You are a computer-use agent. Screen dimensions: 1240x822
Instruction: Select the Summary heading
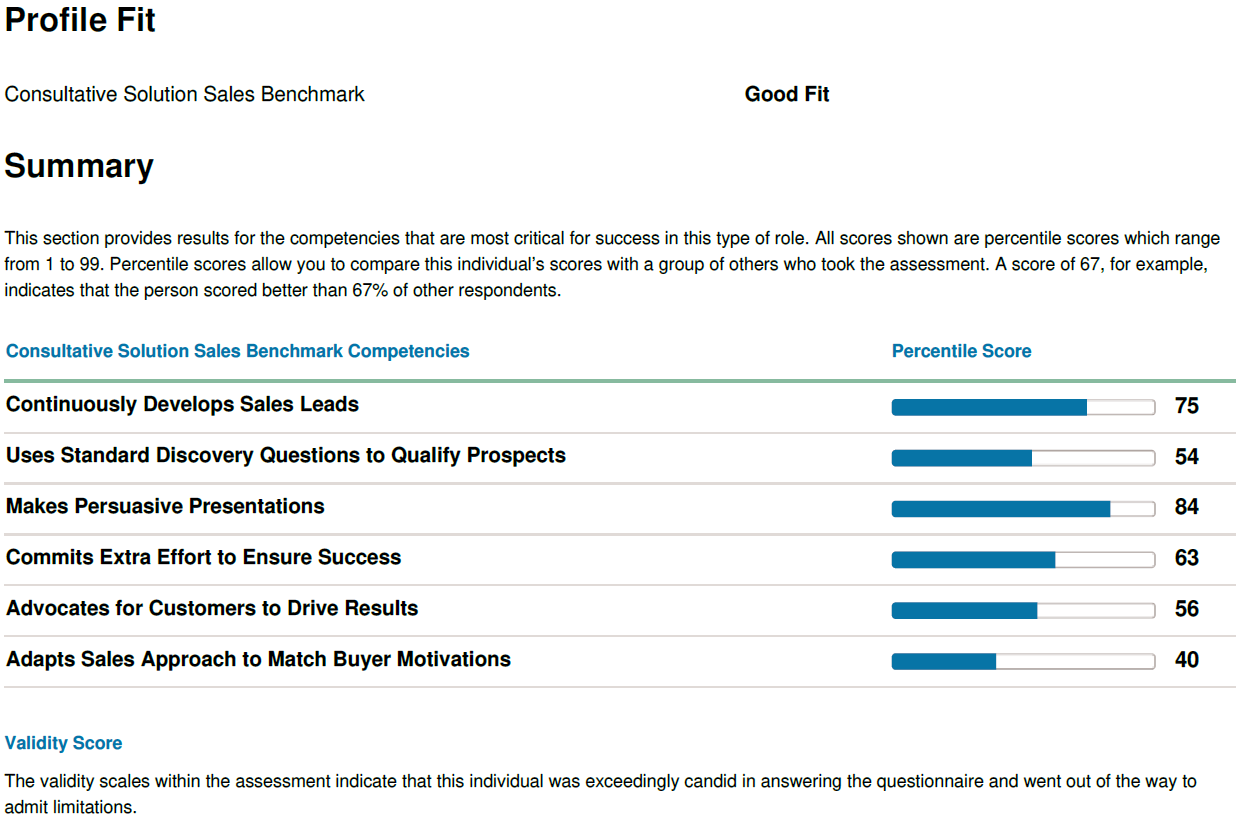[79, 166]
